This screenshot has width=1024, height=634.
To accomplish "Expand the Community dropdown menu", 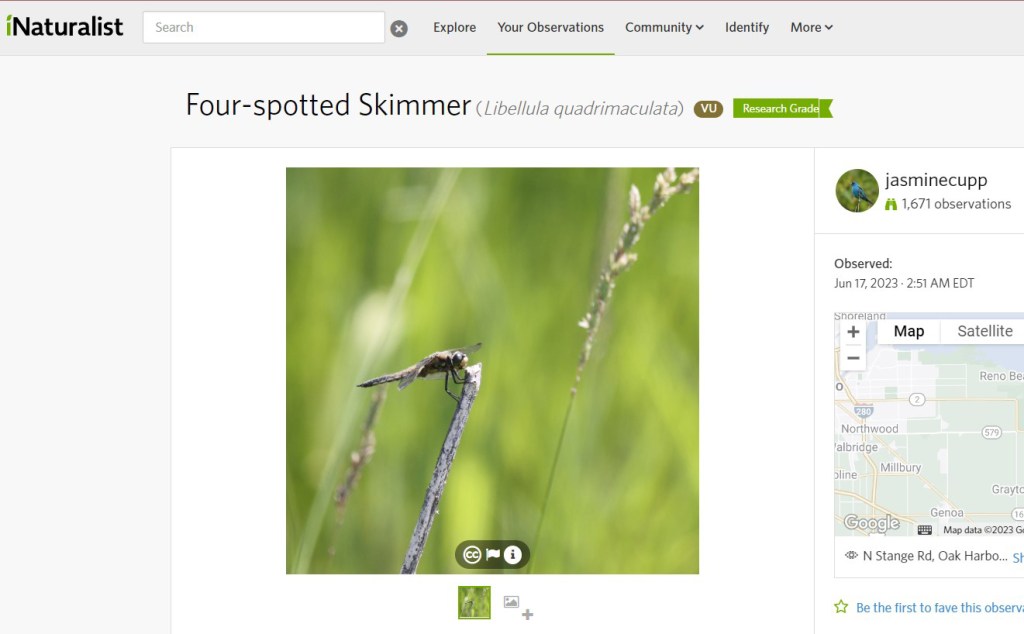I will click(x=664, y=27).
